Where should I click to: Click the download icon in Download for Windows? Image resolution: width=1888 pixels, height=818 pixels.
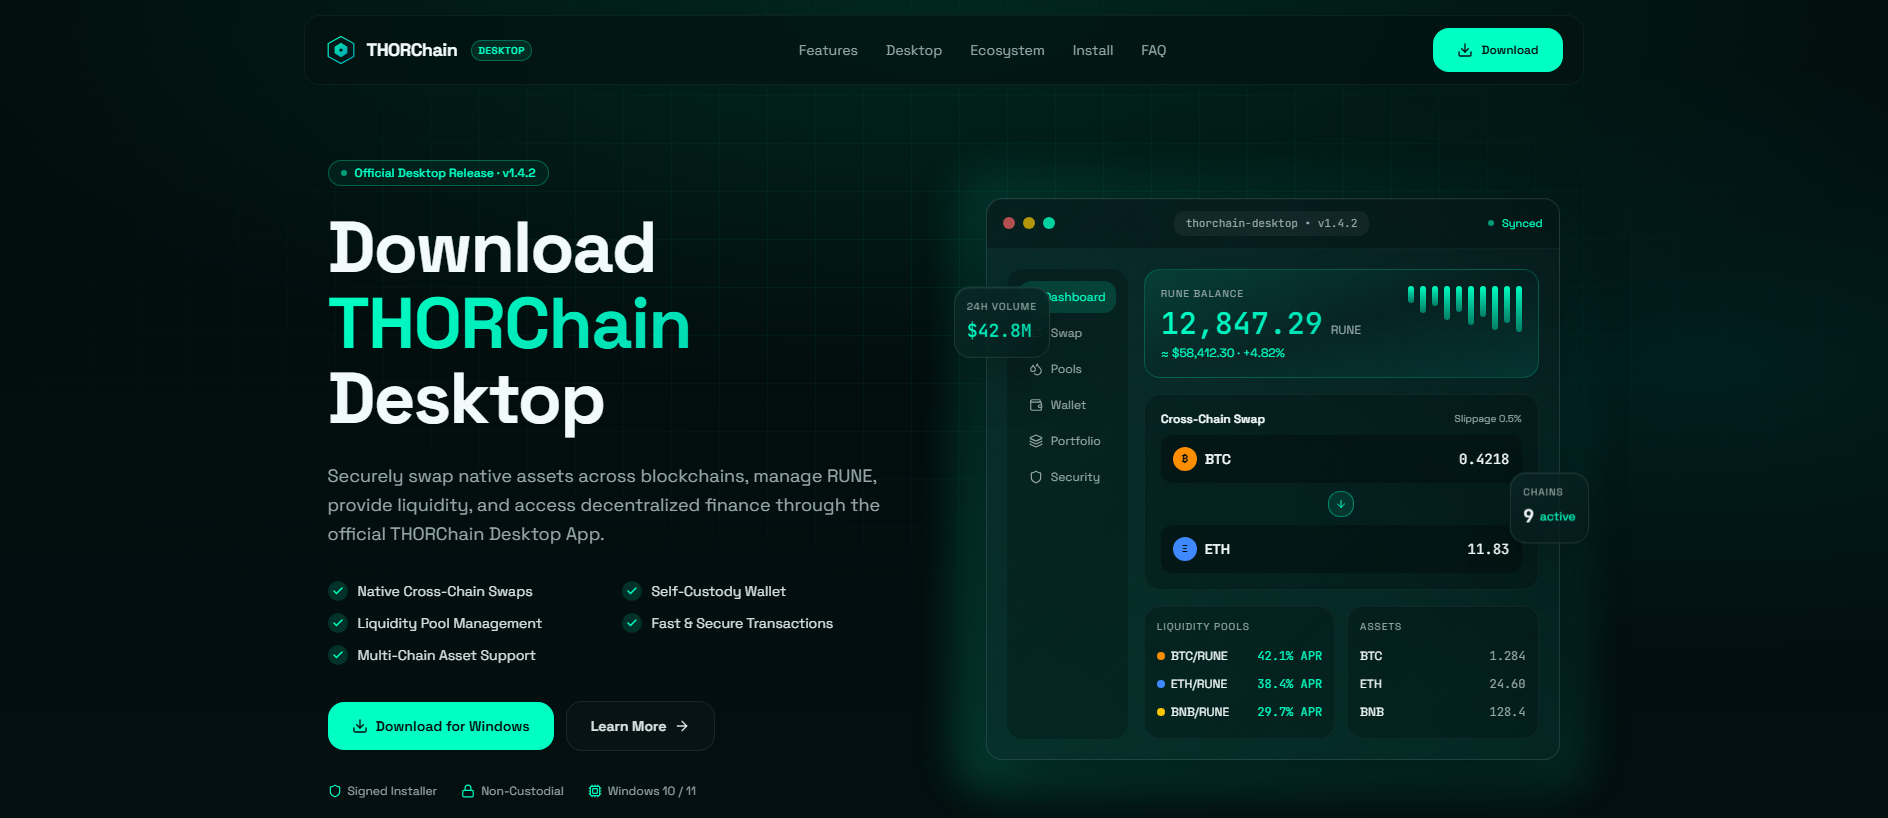point(360,726)
